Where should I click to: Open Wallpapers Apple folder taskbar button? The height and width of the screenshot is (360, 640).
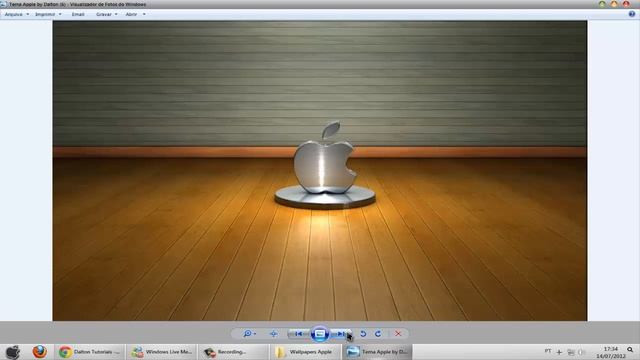[x=305, y=352]
